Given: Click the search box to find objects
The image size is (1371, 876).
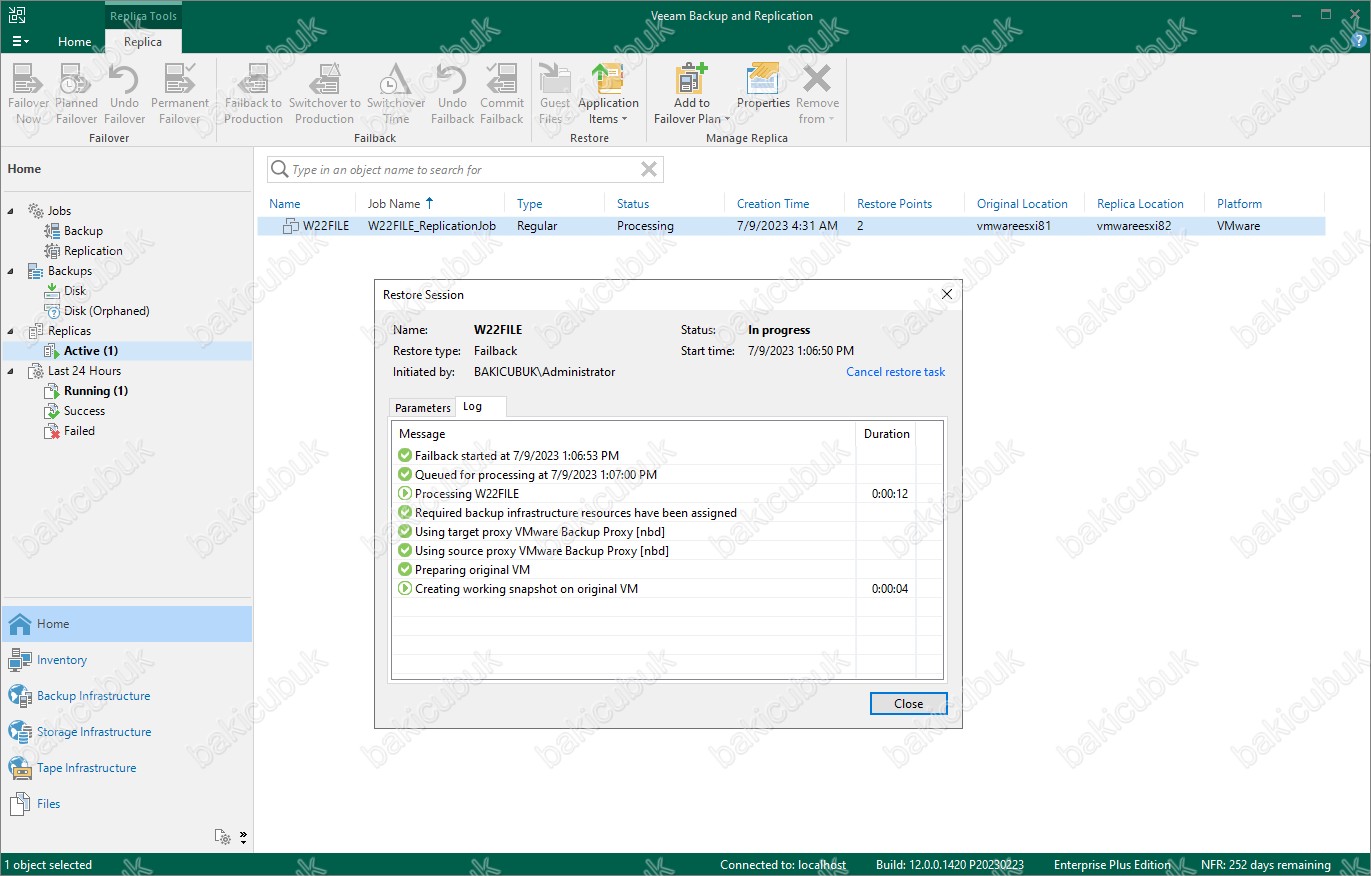Looking at the screenshot, I should point(465,170).
